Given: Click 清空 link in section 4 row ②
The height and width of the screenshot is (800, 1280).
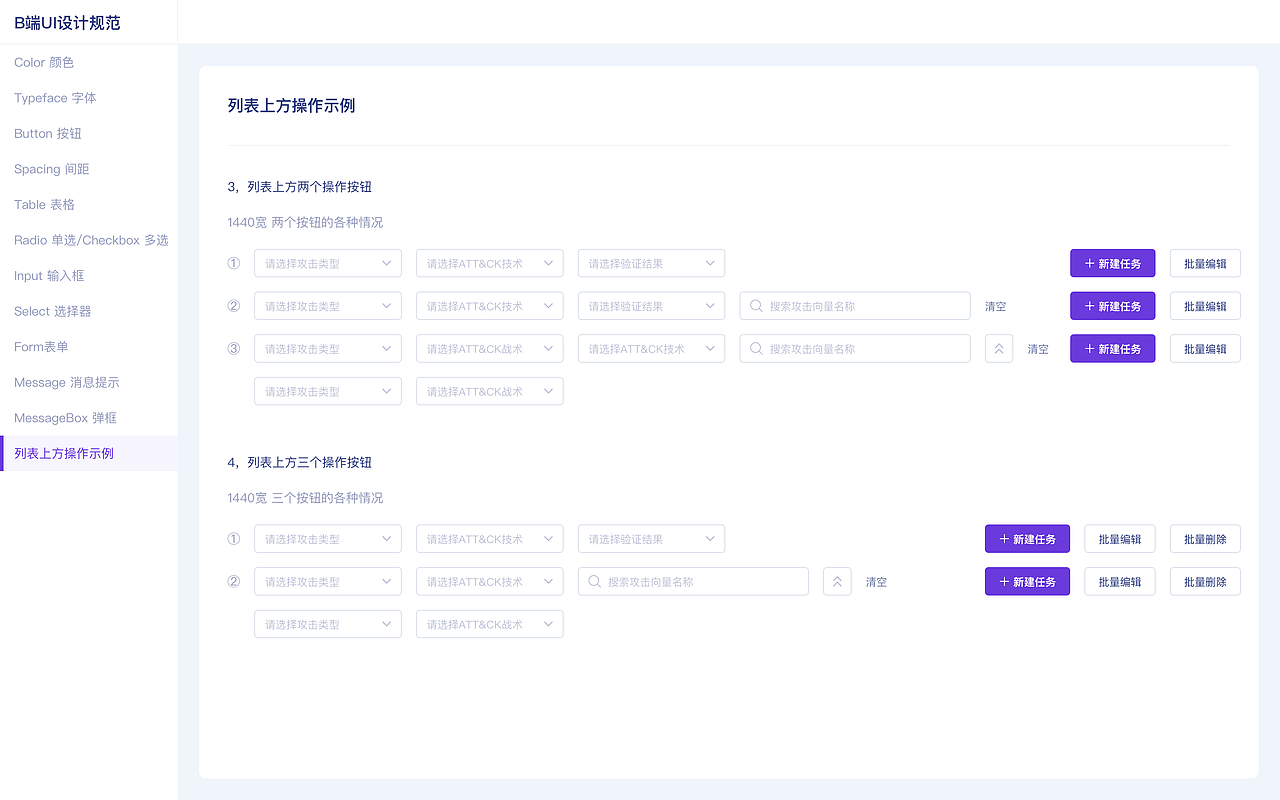Looking at the screenshot, I should [876, 582].
